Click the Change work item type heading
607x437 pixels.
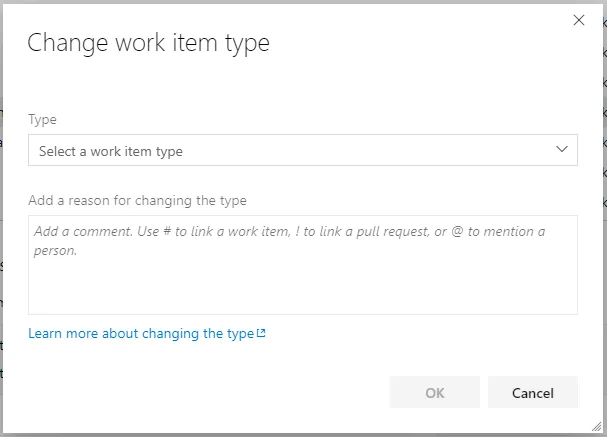148,43
